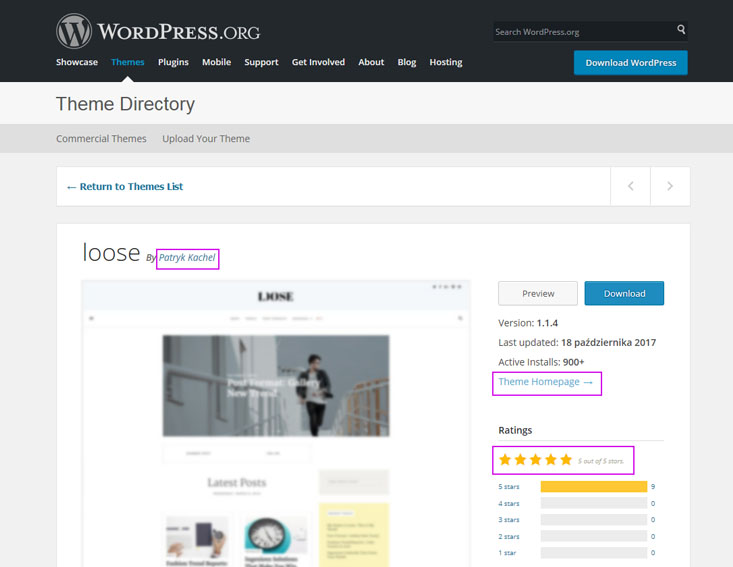Click the Preview button

(x=538, y=294)
